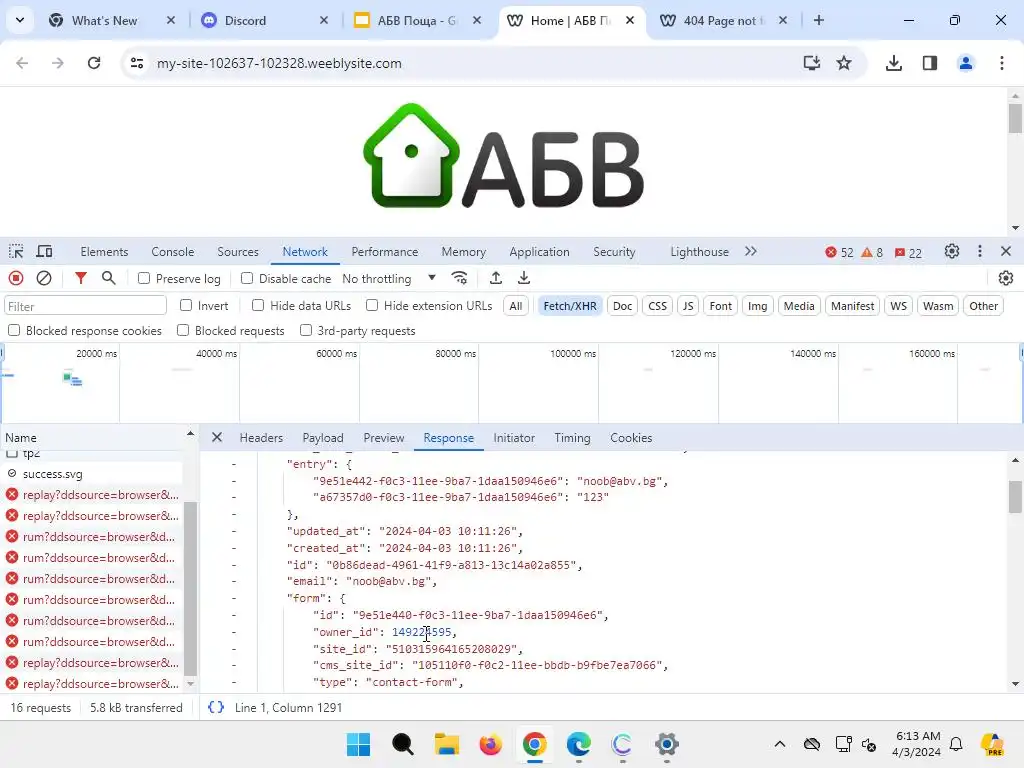
Task: Filter by Img type
Action: [758, 306]
